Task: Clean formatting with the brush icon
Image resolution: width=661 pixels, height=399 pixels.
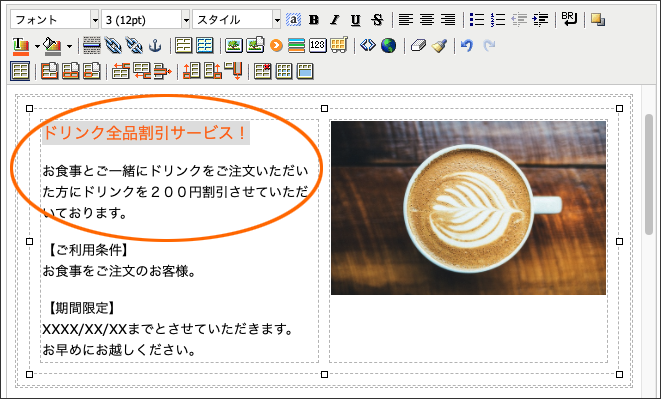Action: pyautogui.click(x=439, y=46)
